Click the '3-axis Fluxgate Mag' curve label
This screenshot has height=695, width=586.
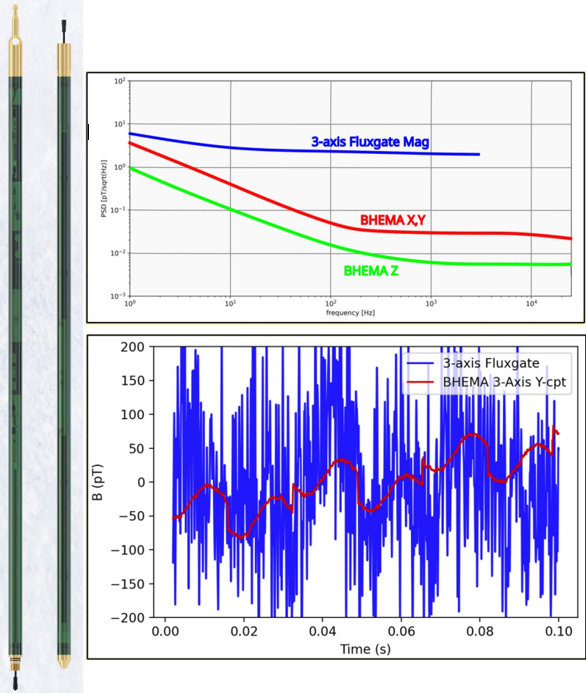point(370,142)
